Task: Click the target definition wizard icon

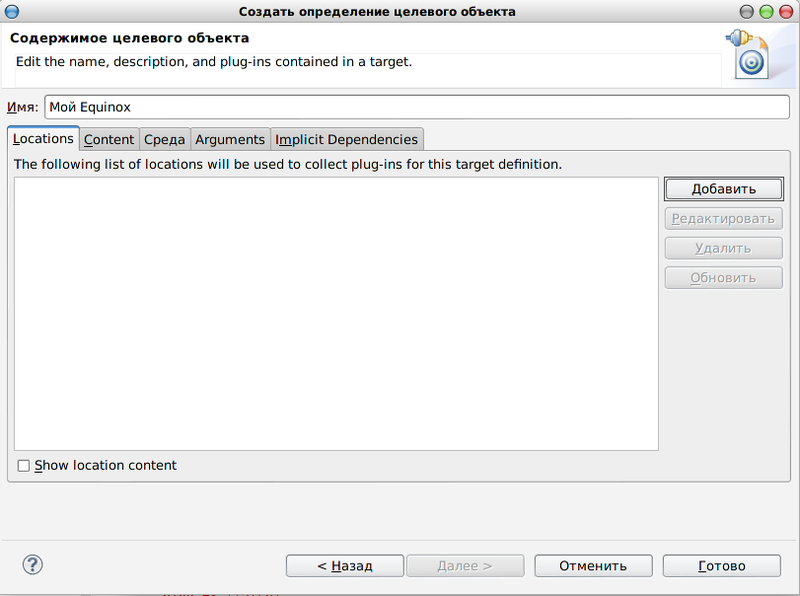Action: (749, 54)
